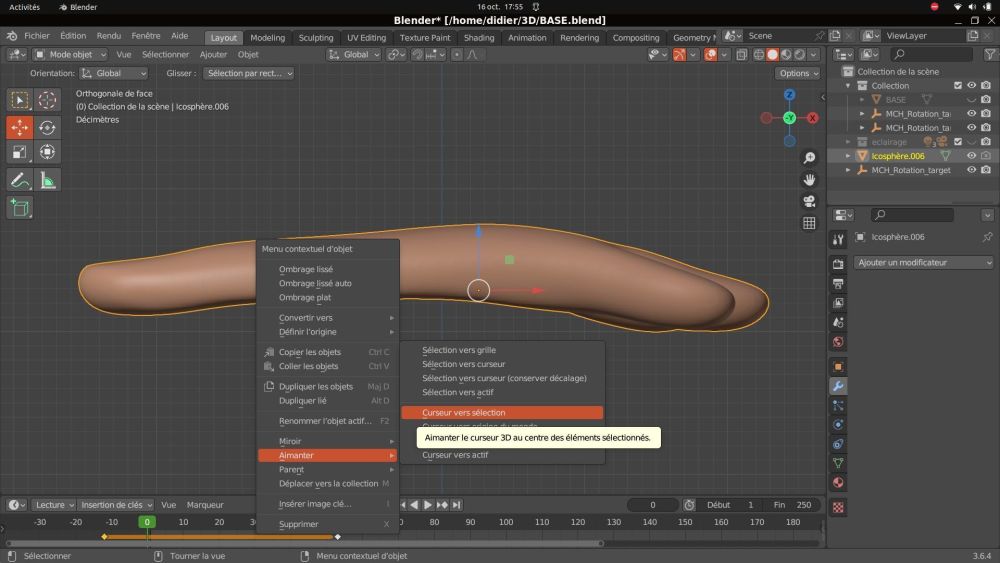
Task: Activate the Move tool
Action: 20,128
